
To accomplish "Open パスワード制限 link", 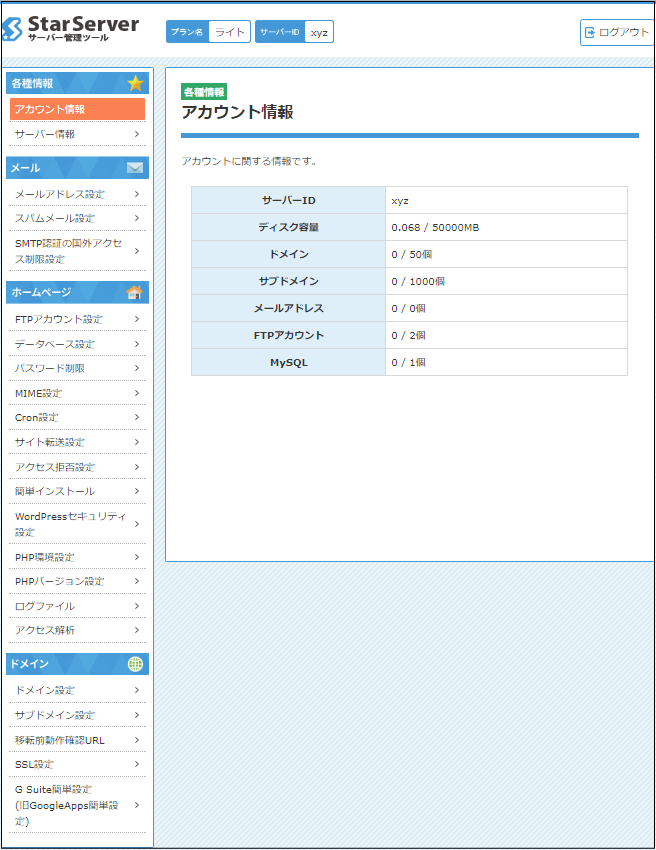I will click(78, 368).
